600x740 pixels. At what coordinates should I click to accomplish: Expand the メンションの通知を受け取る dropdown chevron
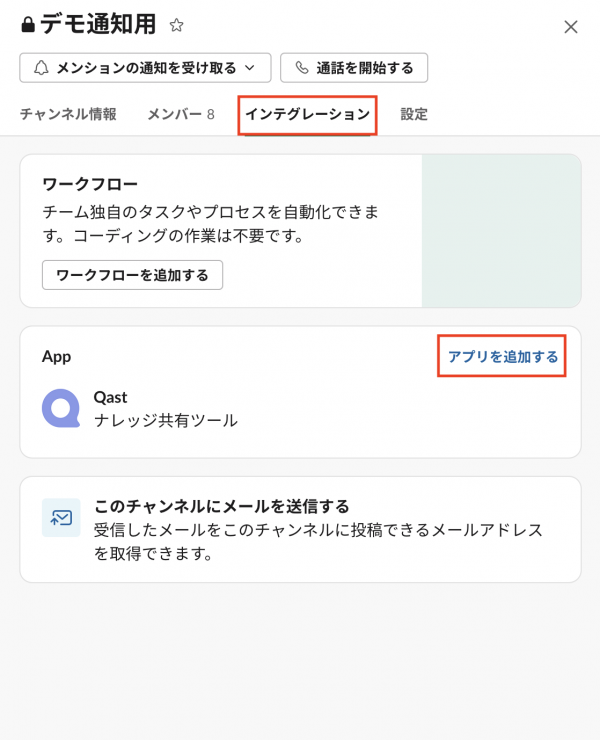click(x=250, y=68)
